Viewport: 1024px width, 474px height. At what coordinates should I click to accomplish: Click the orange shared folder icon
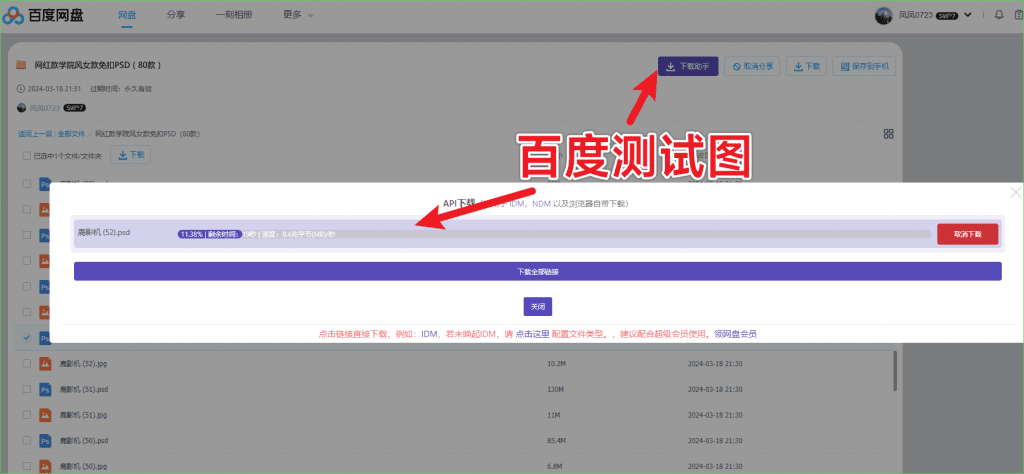point(21,65)
